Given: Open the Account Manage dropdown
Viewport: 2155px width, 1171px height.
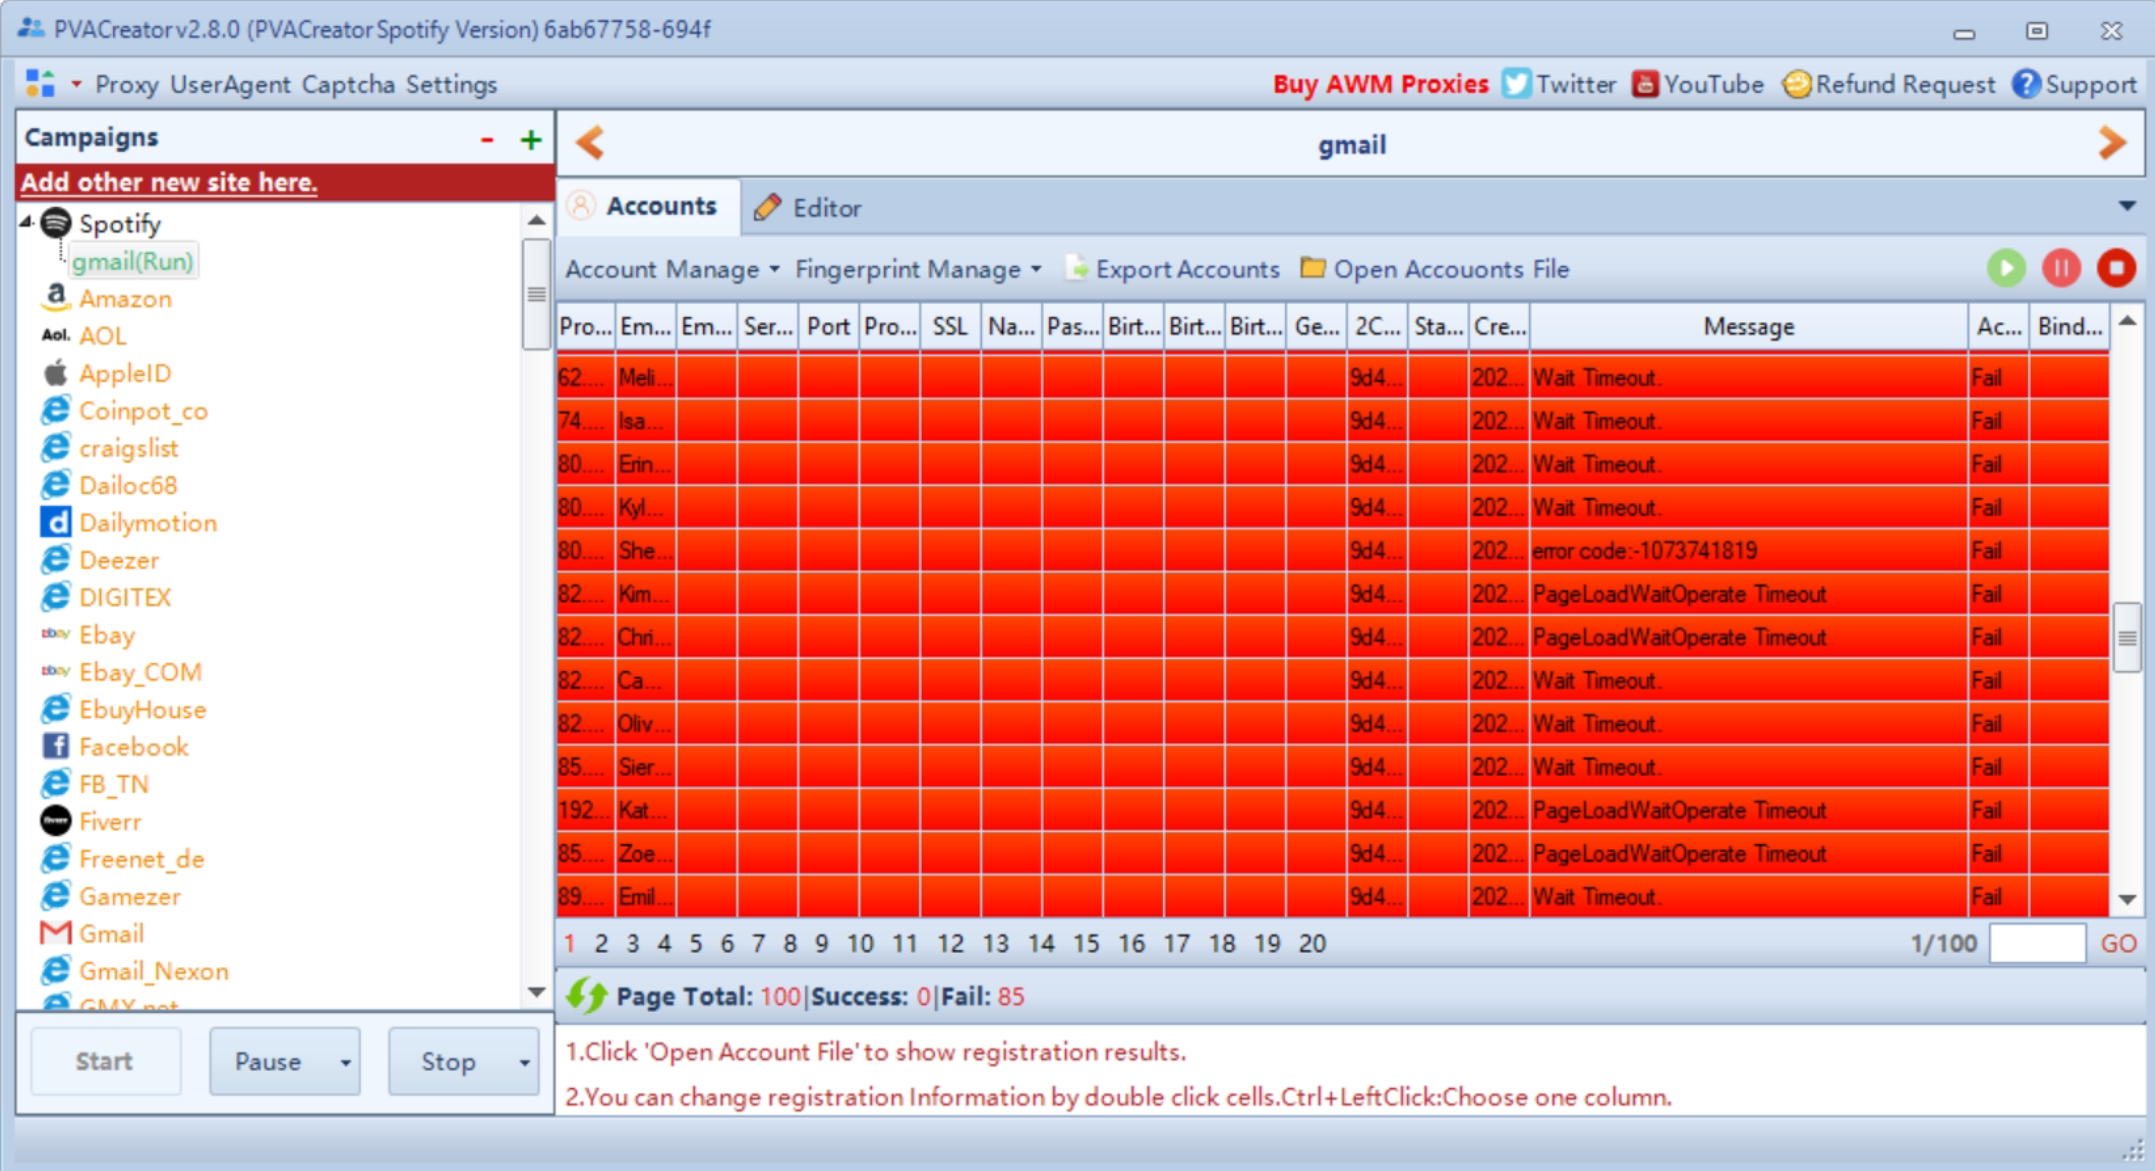Looking at the screenshot, I should click(x=672, y=269).
